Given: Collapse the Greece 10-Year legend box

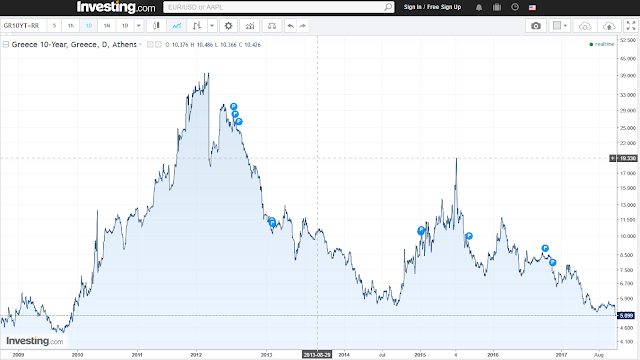Looking at the screenshot, I should pos(6,44).
